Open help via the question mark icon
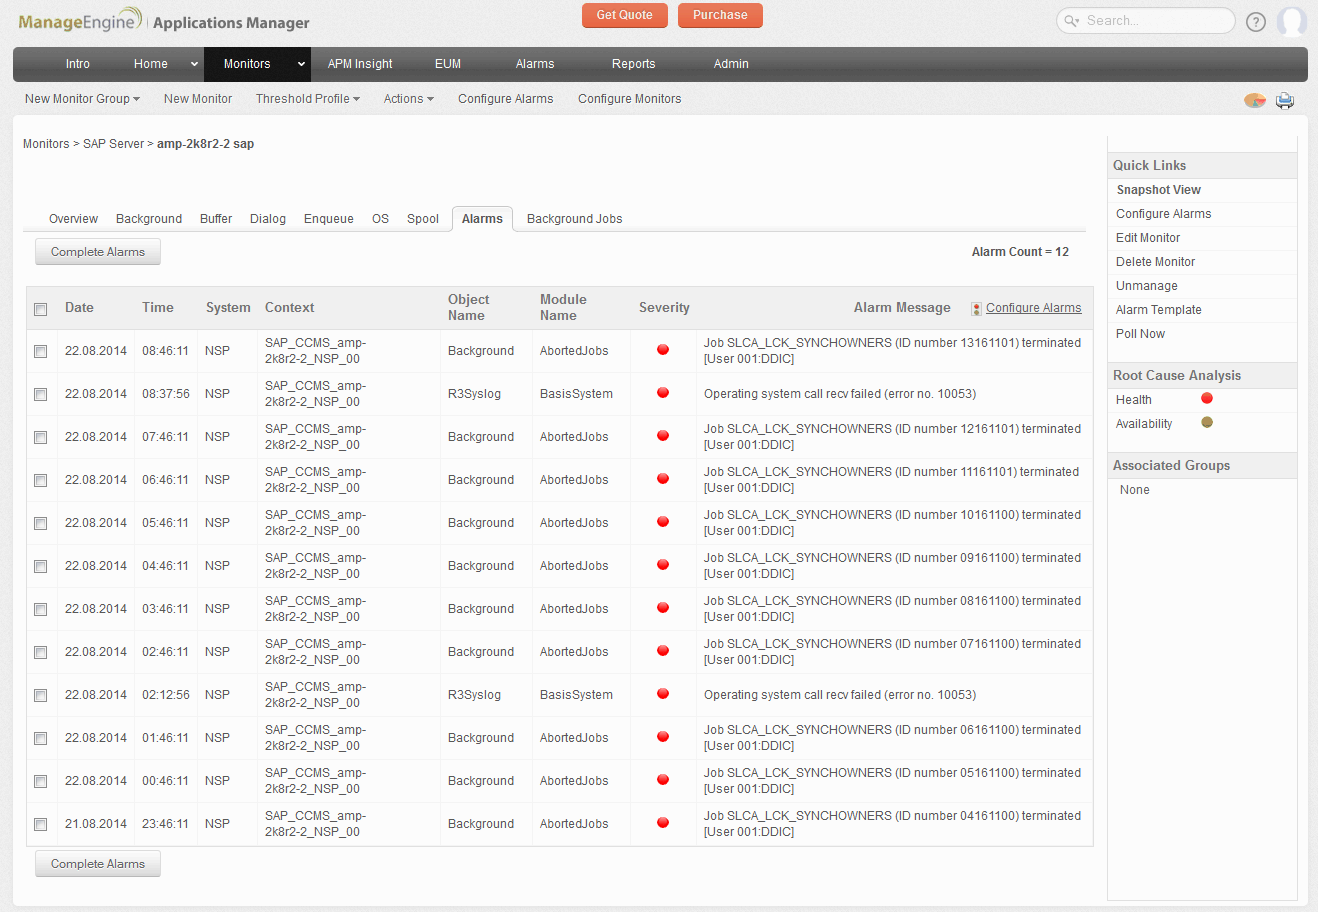Screen dimensions: 1318x912 click(x=1256, y=22)
